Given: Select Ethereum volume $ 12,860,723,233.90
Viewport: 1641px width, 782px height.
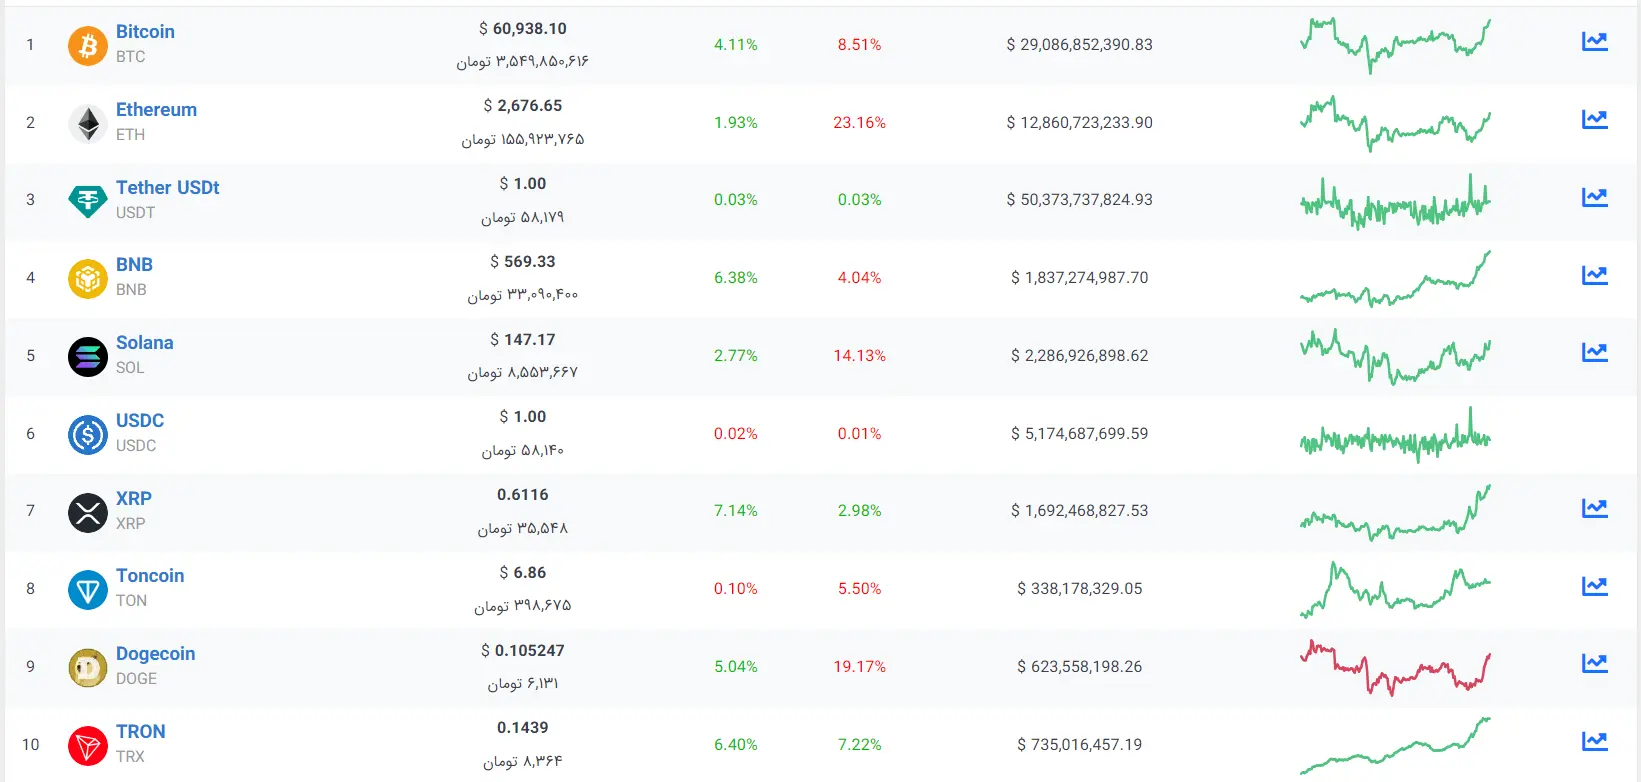Looking at the screenshot, I should pos(1080,123).
